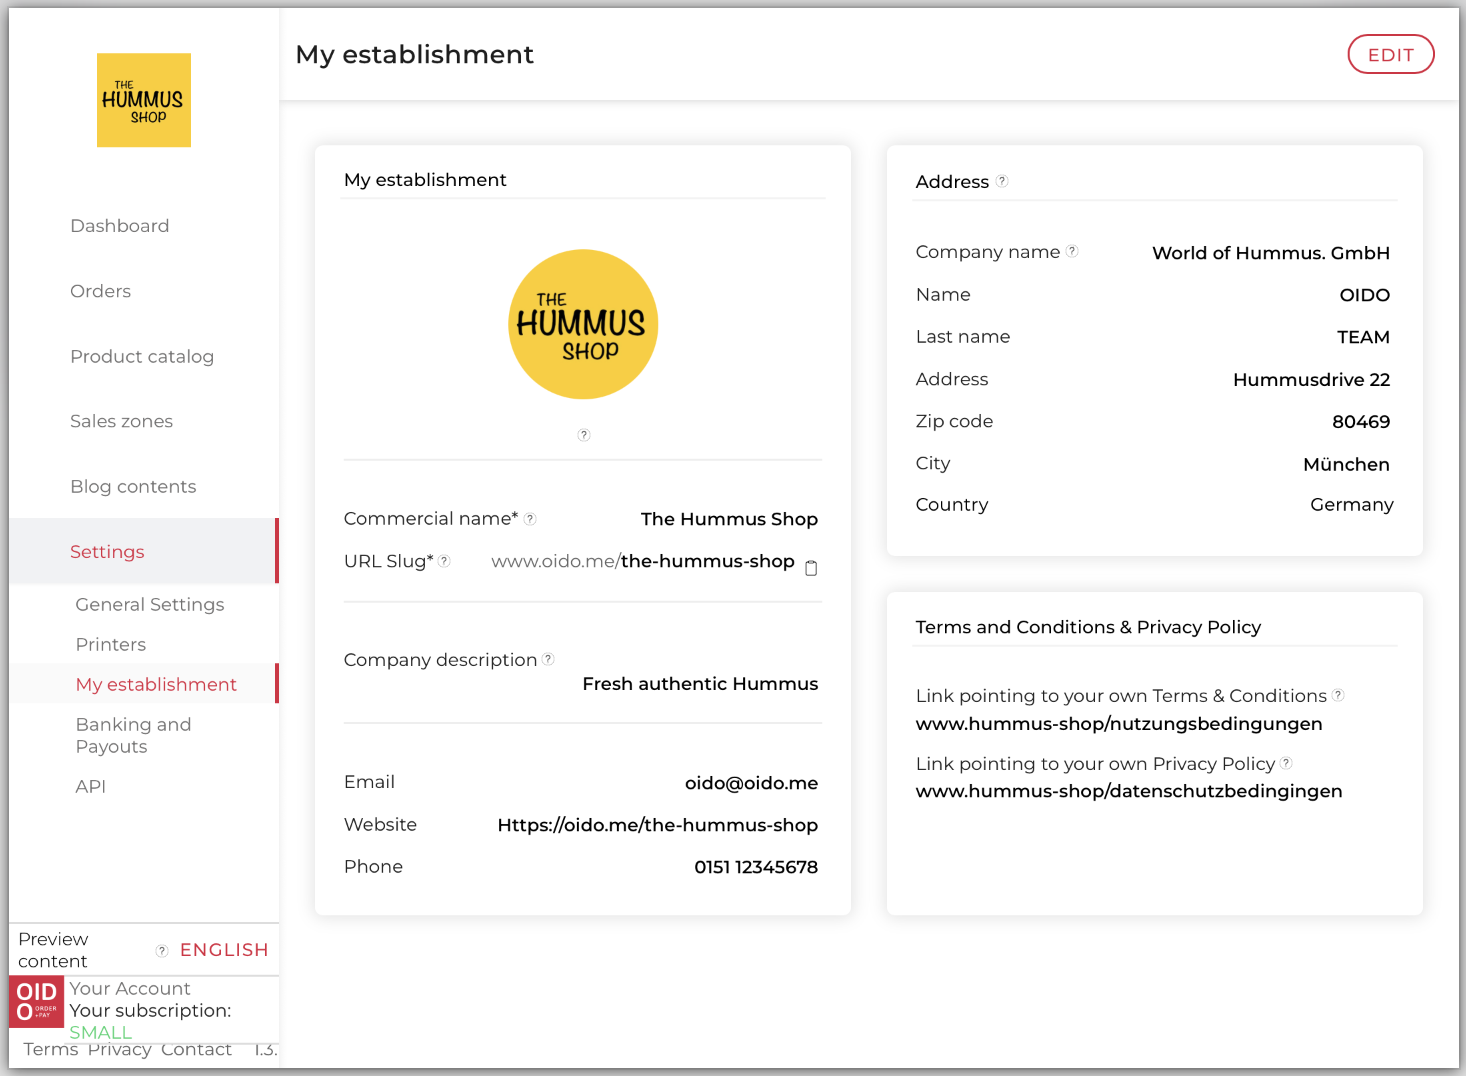Viewport: 1466px width, 1076px height.
Task: Click help icon next to Company description
Action: pos(548,659)
